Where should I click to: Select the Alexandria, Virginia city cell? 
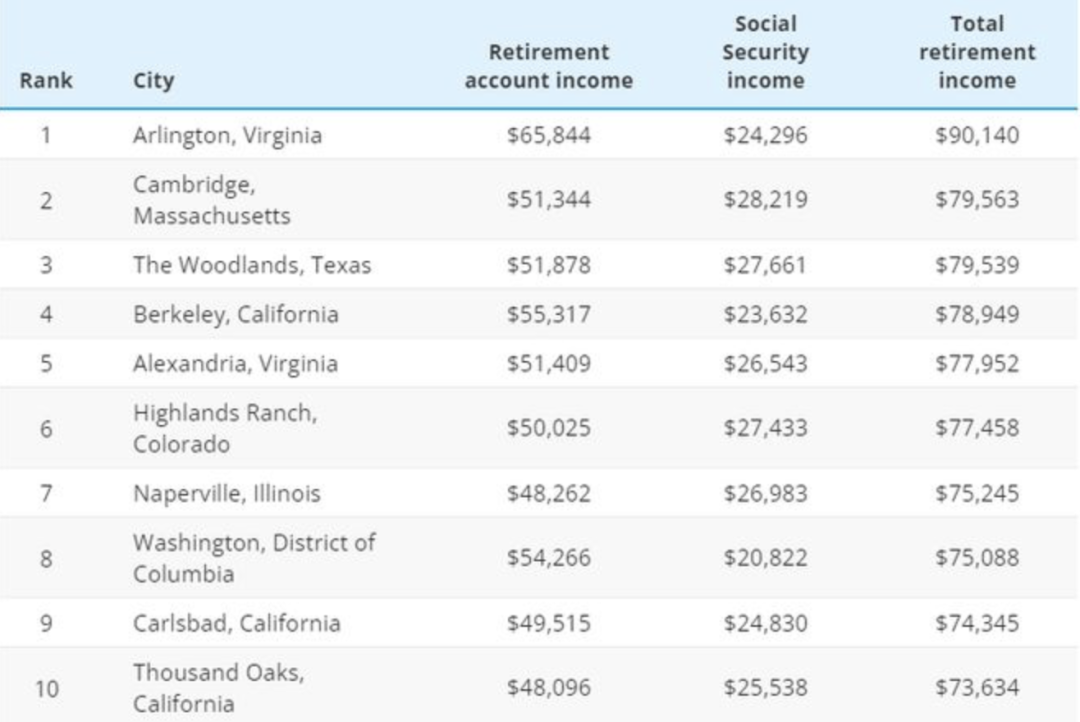coord(236,363)
